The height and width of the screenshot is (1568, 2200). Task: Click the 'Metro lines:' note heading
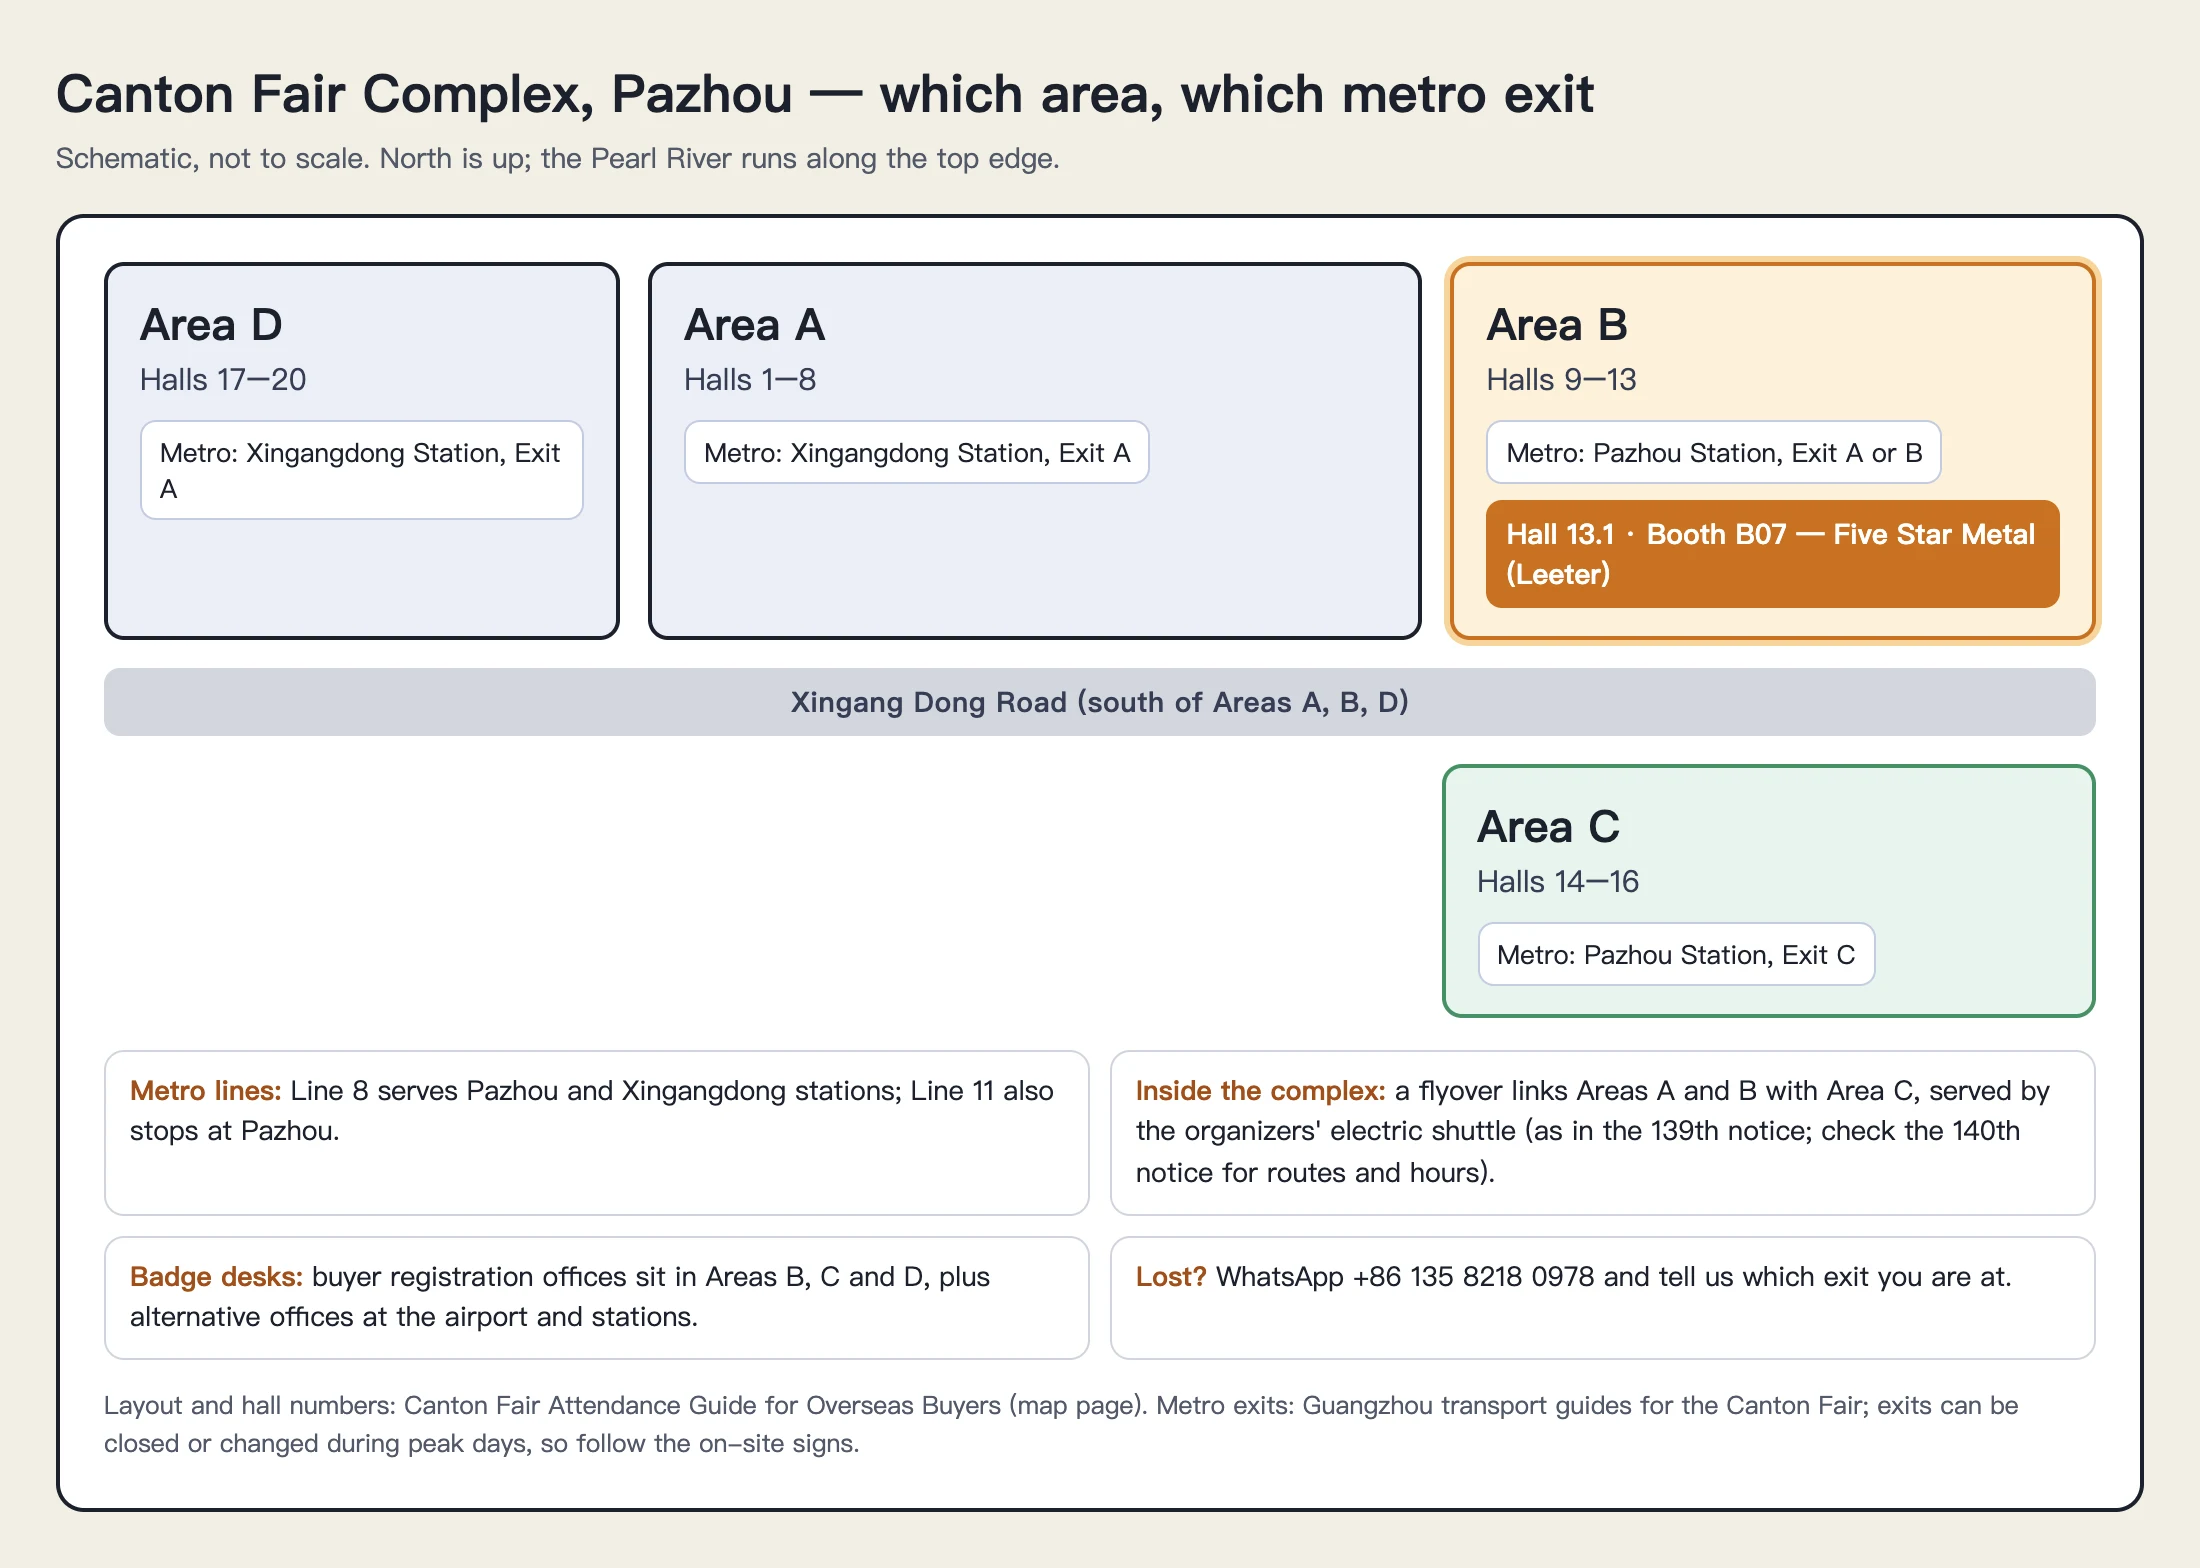[x=205, y=1091]
